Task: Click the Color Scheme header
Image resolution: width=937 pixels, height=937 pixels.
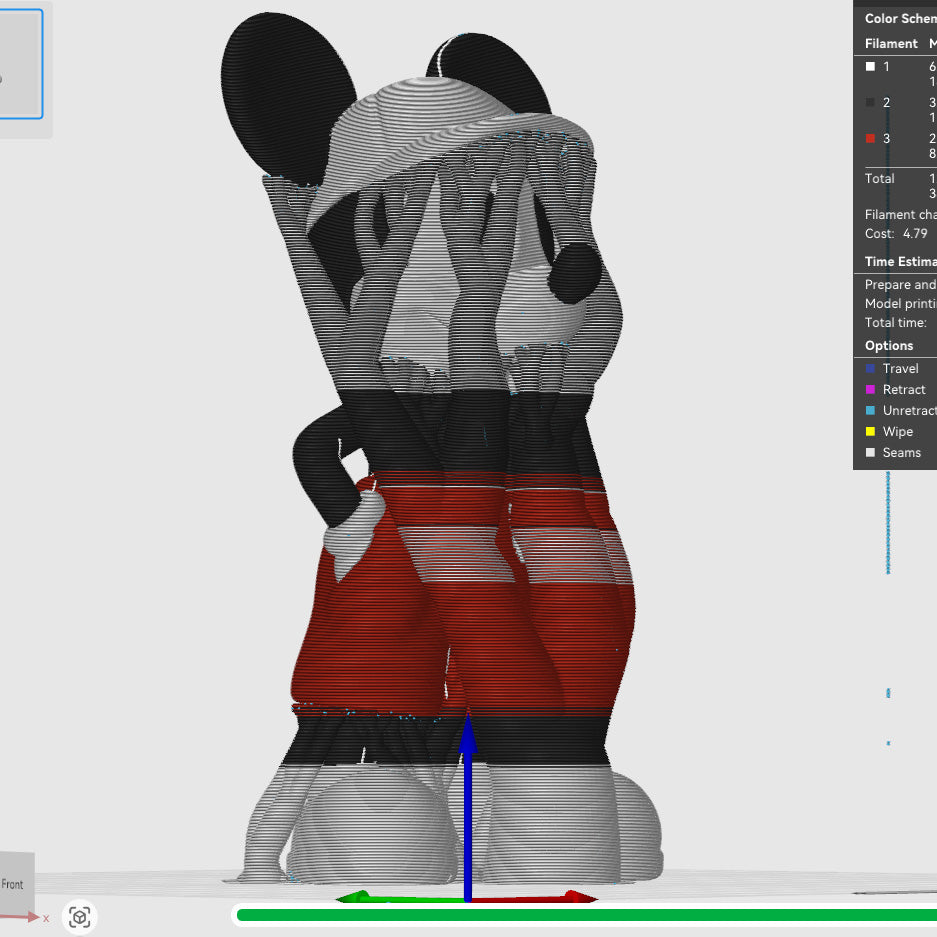Action: pyautogui.click(x=900, y=19)
